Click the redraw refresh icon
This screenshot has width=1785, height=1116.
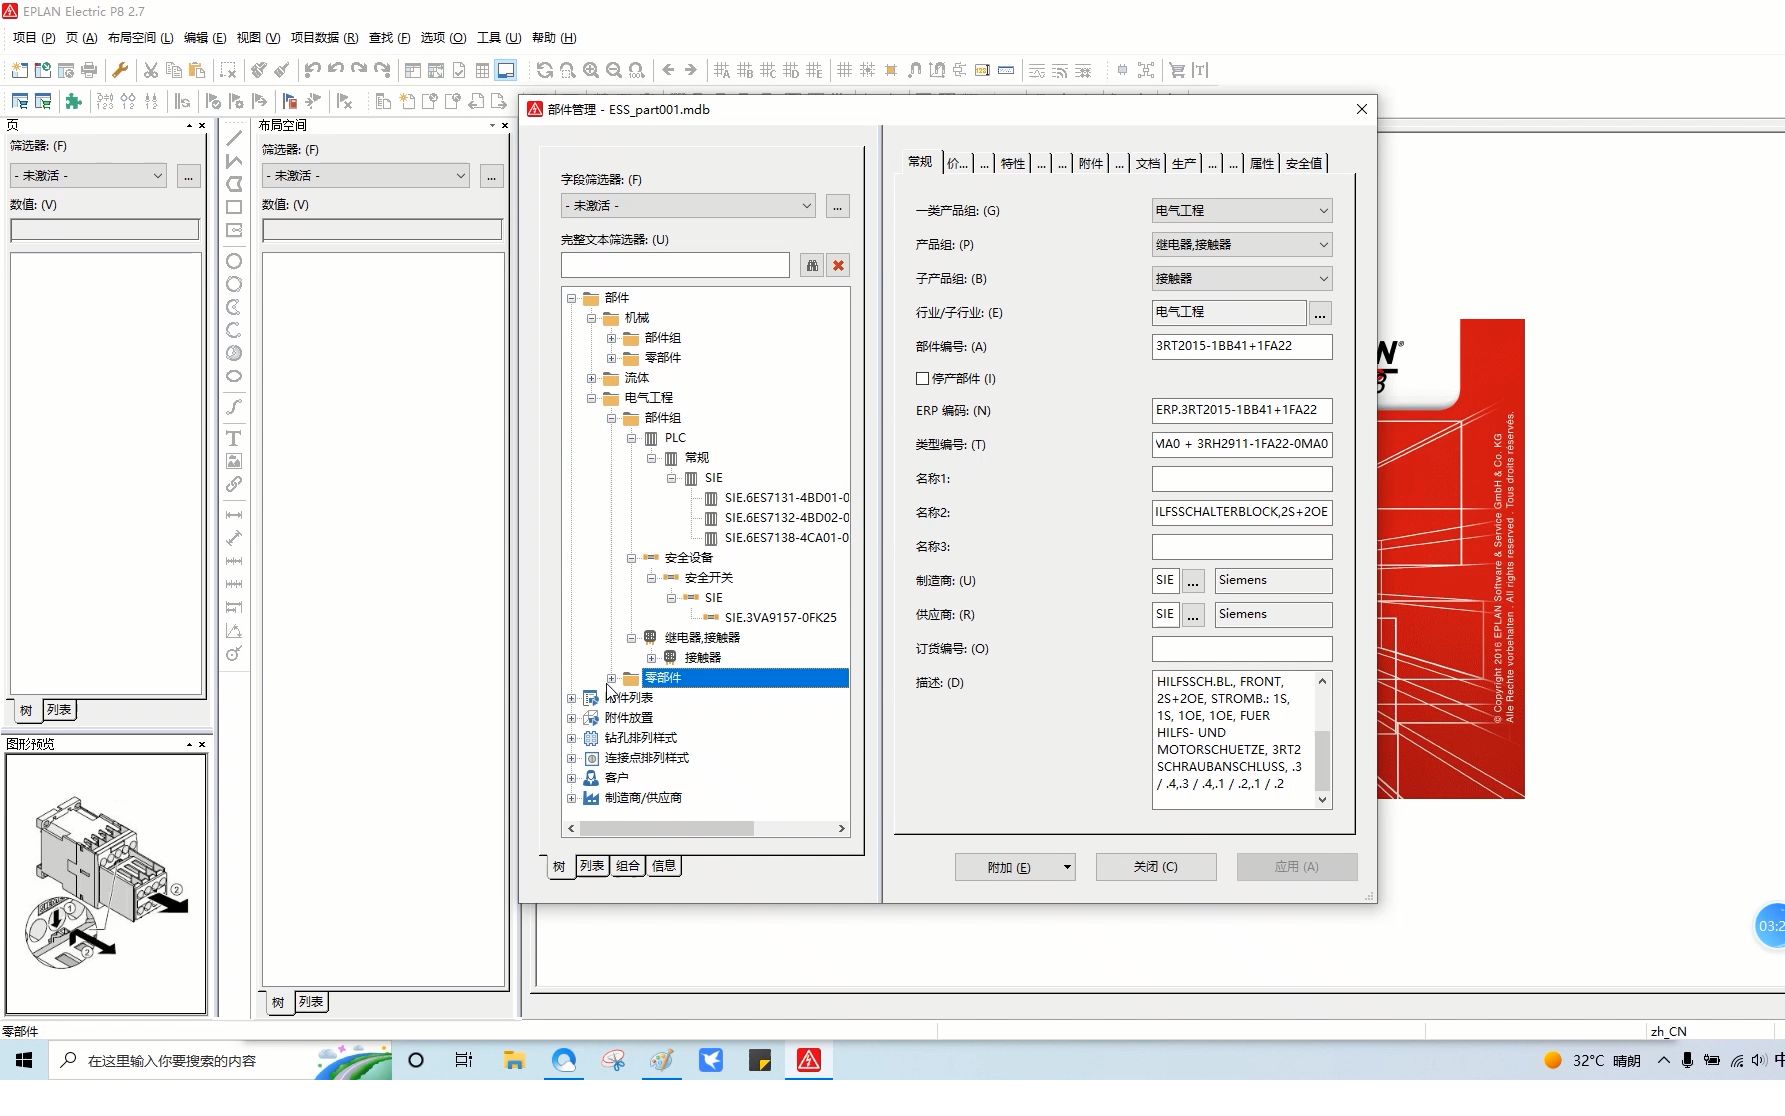coord(544,70)
